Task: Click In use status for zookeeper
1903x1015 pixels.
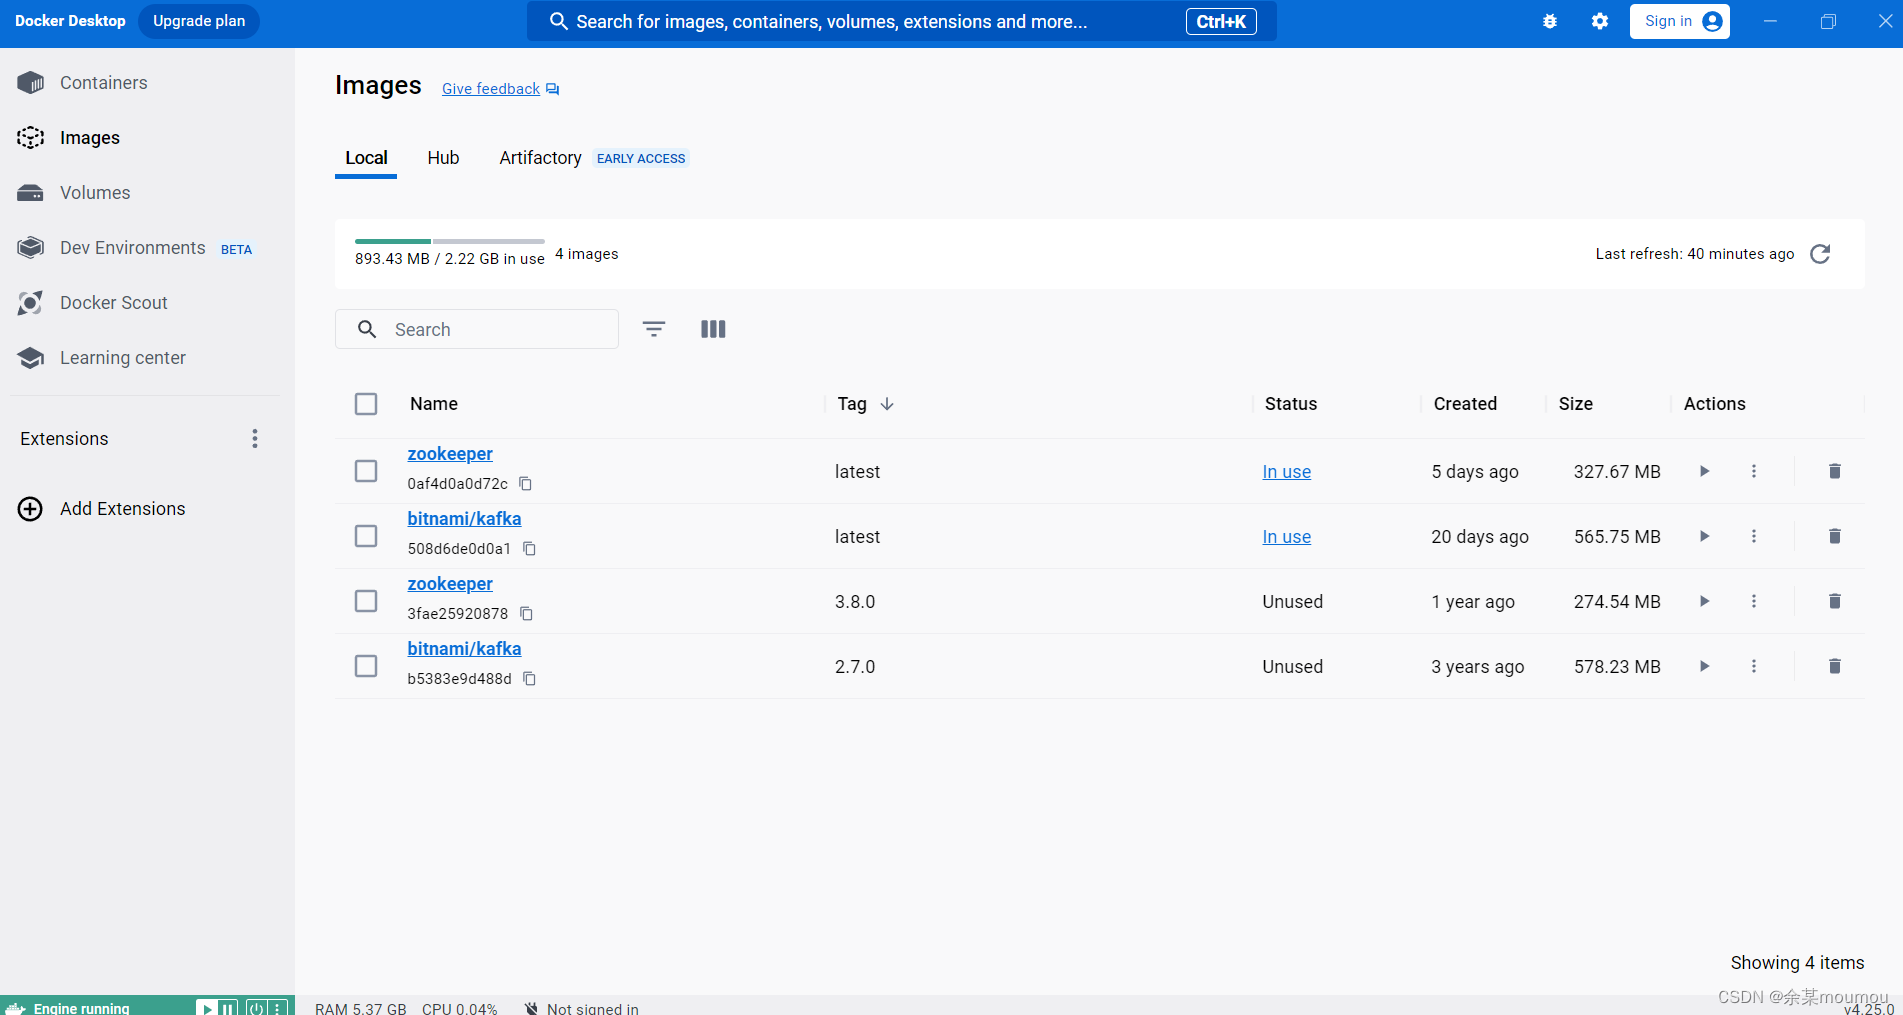Action: [1286, 472]
